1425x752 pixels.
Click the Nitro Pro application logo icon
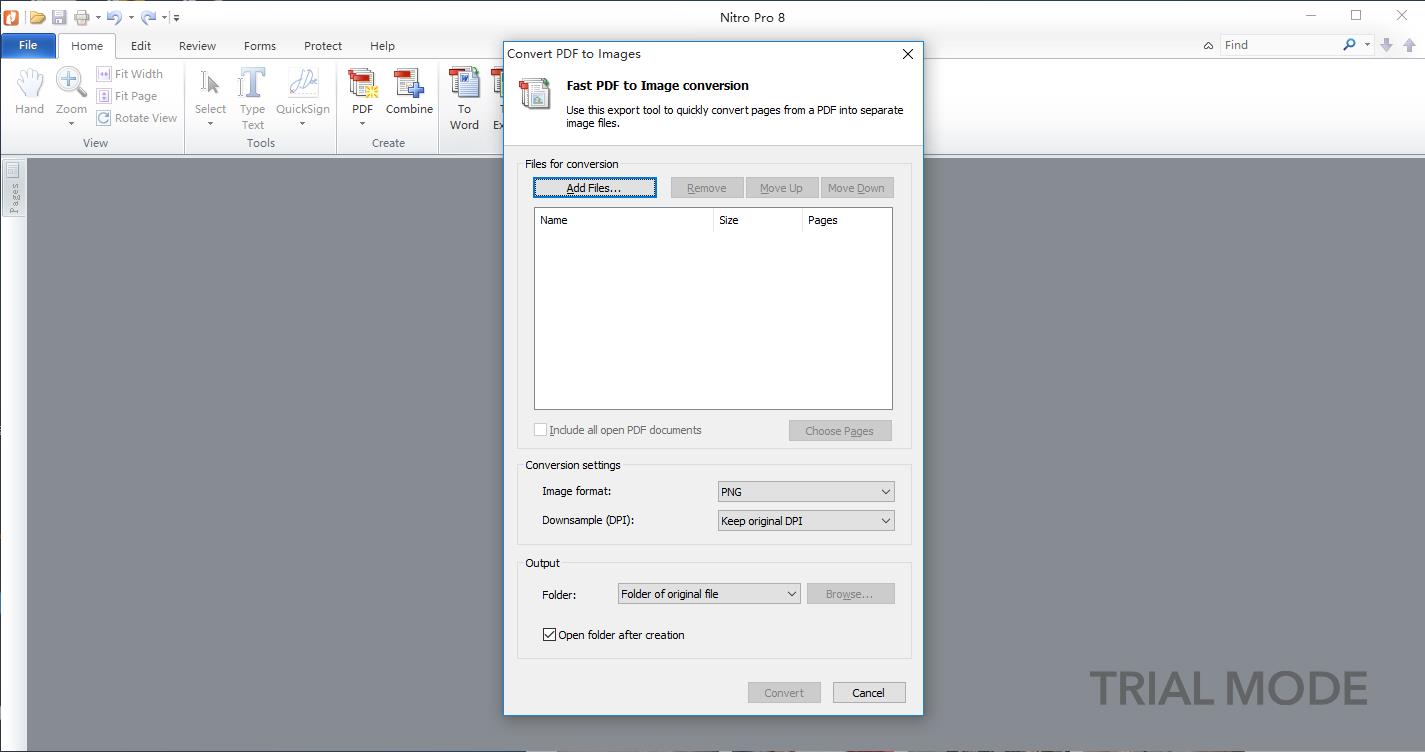tap(11, 17)
